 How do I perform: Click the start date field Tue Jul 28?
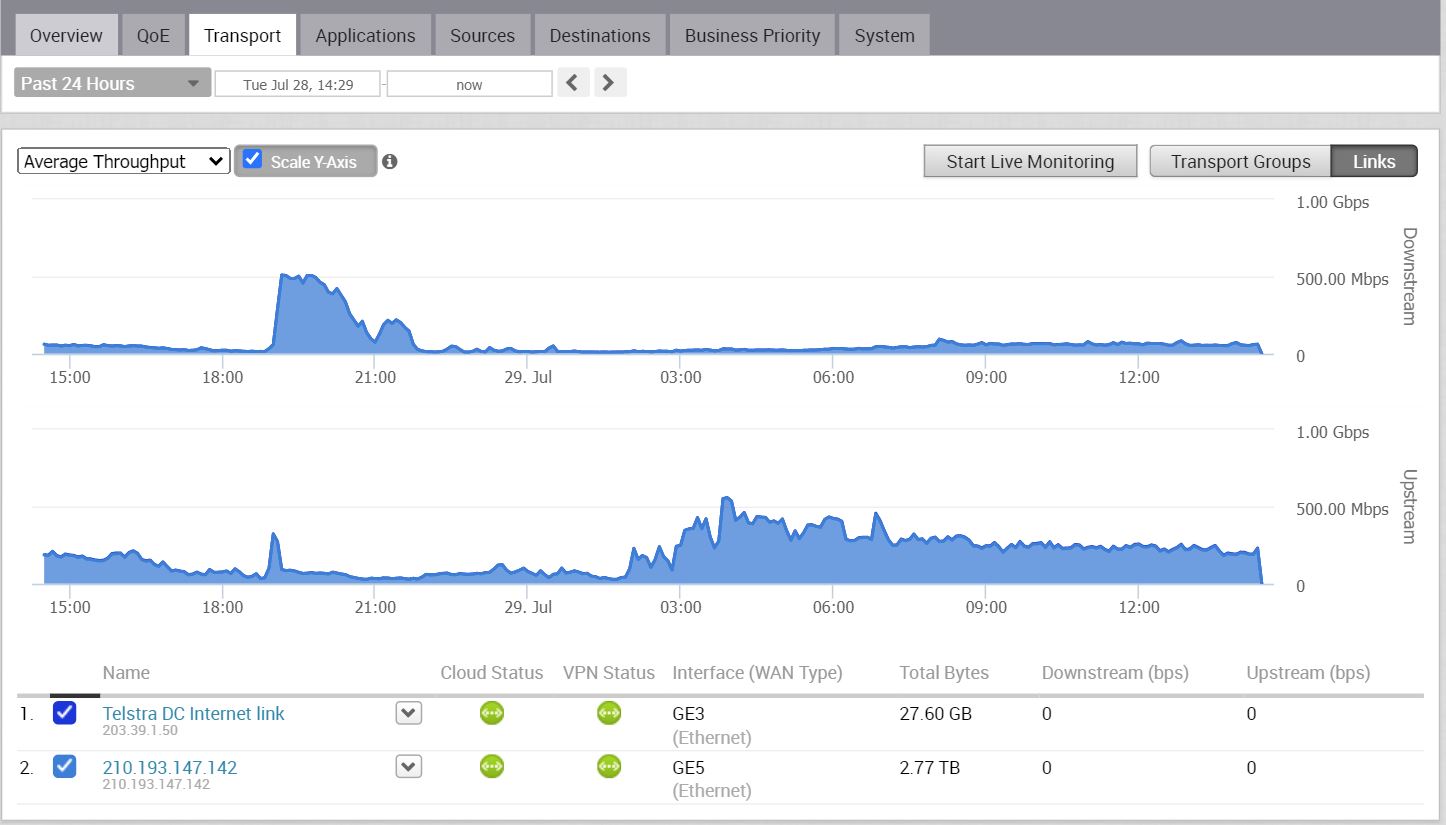click(x=297, y=84)
